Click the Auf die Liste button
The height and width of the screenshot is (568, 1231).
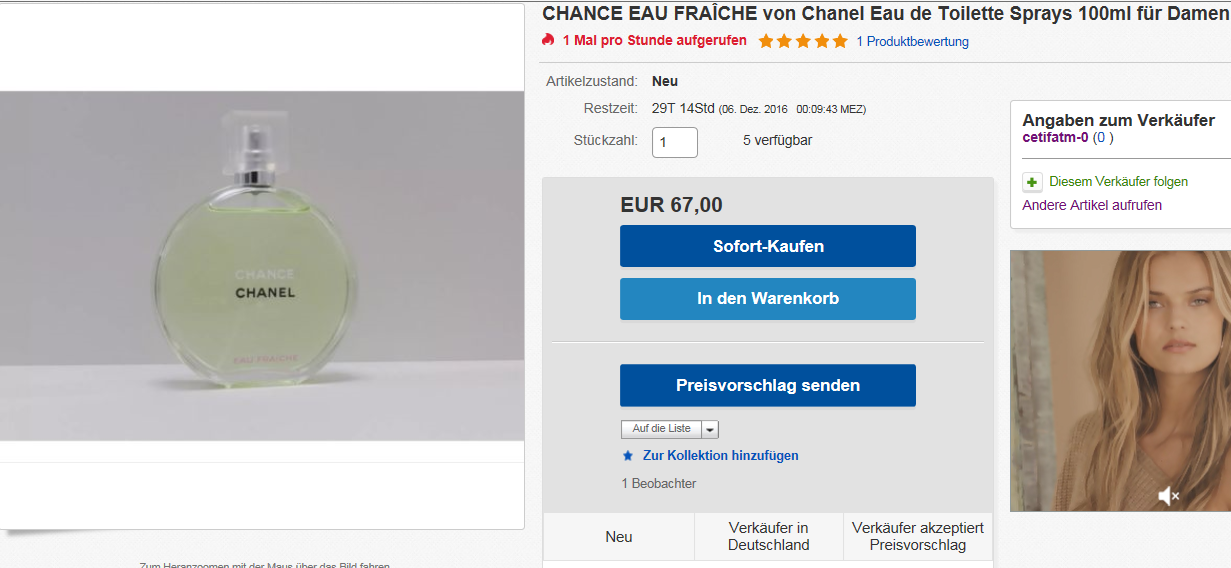coord(661,429)
